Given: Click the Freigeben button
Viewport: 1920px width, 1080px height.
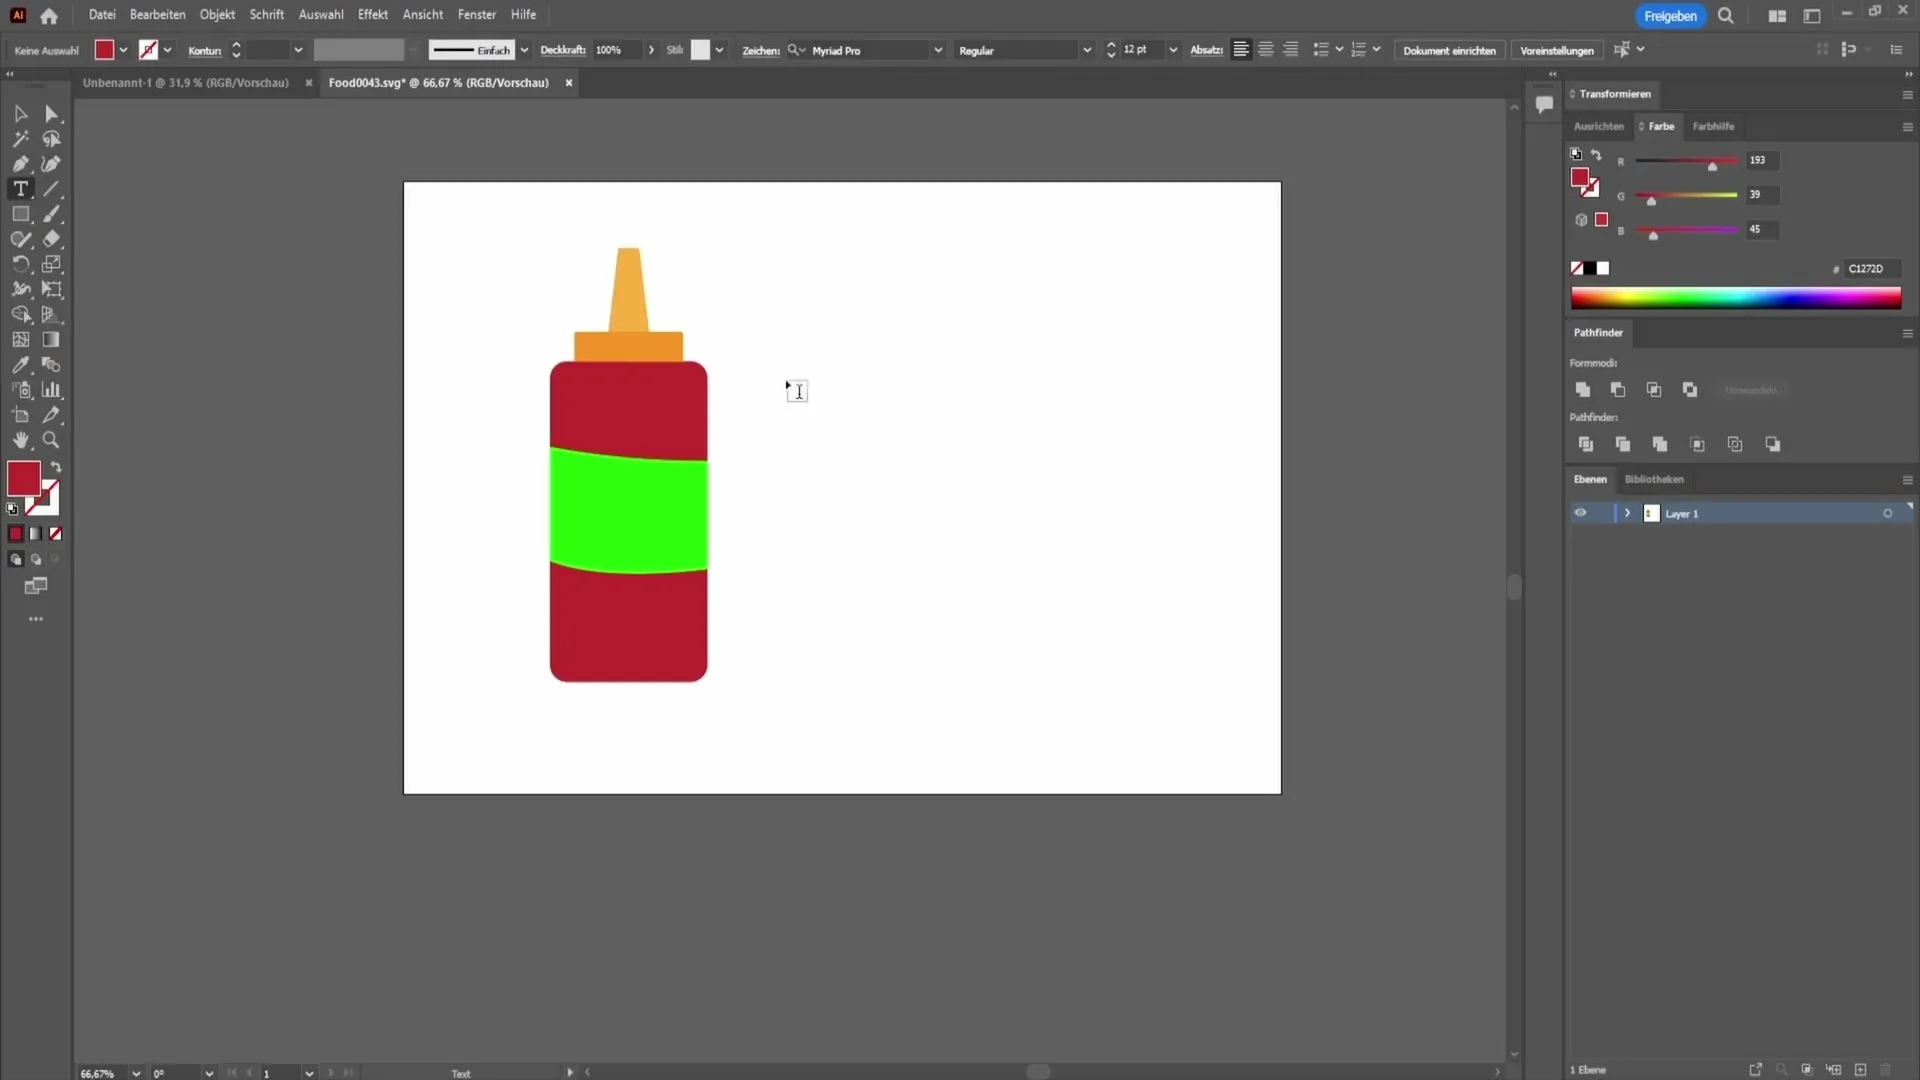Looking at the screenshot, I should [1670, 16].
